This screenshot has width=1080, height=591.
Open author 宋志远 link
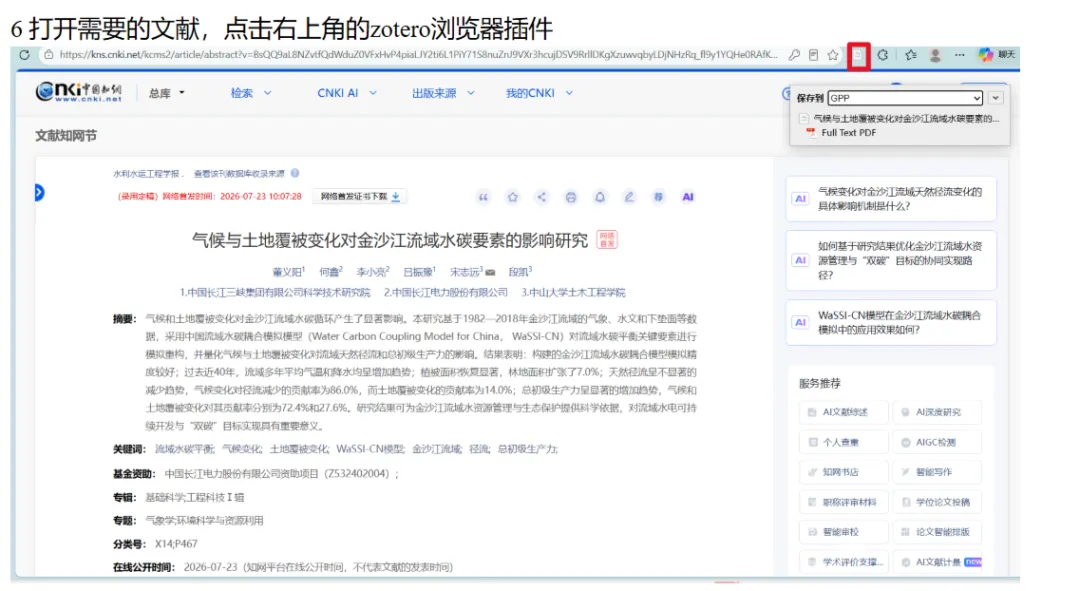pyautogui.click(x=465, y=272)
